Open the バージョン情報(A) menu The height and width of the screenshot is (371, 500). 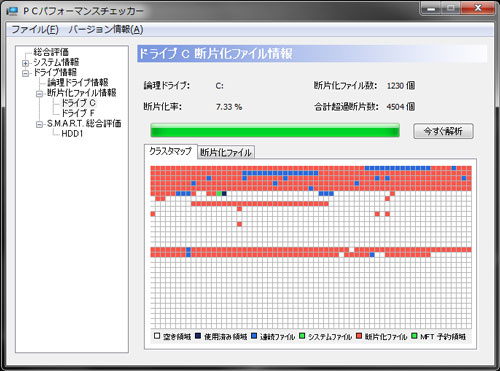[x=106, y=29]
